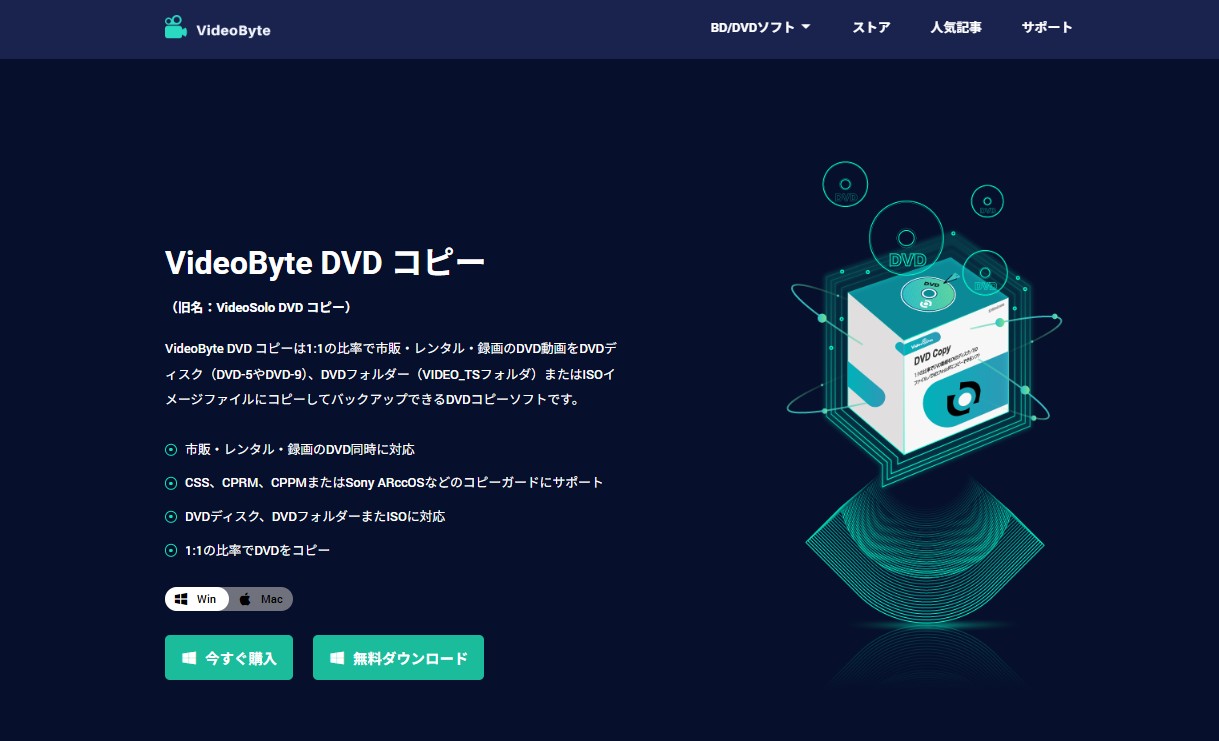Click Windows icon on 無料ダウンロード button
This screenshot has height=741, width=1219.
pyautogui.click(x=337, y=658)
